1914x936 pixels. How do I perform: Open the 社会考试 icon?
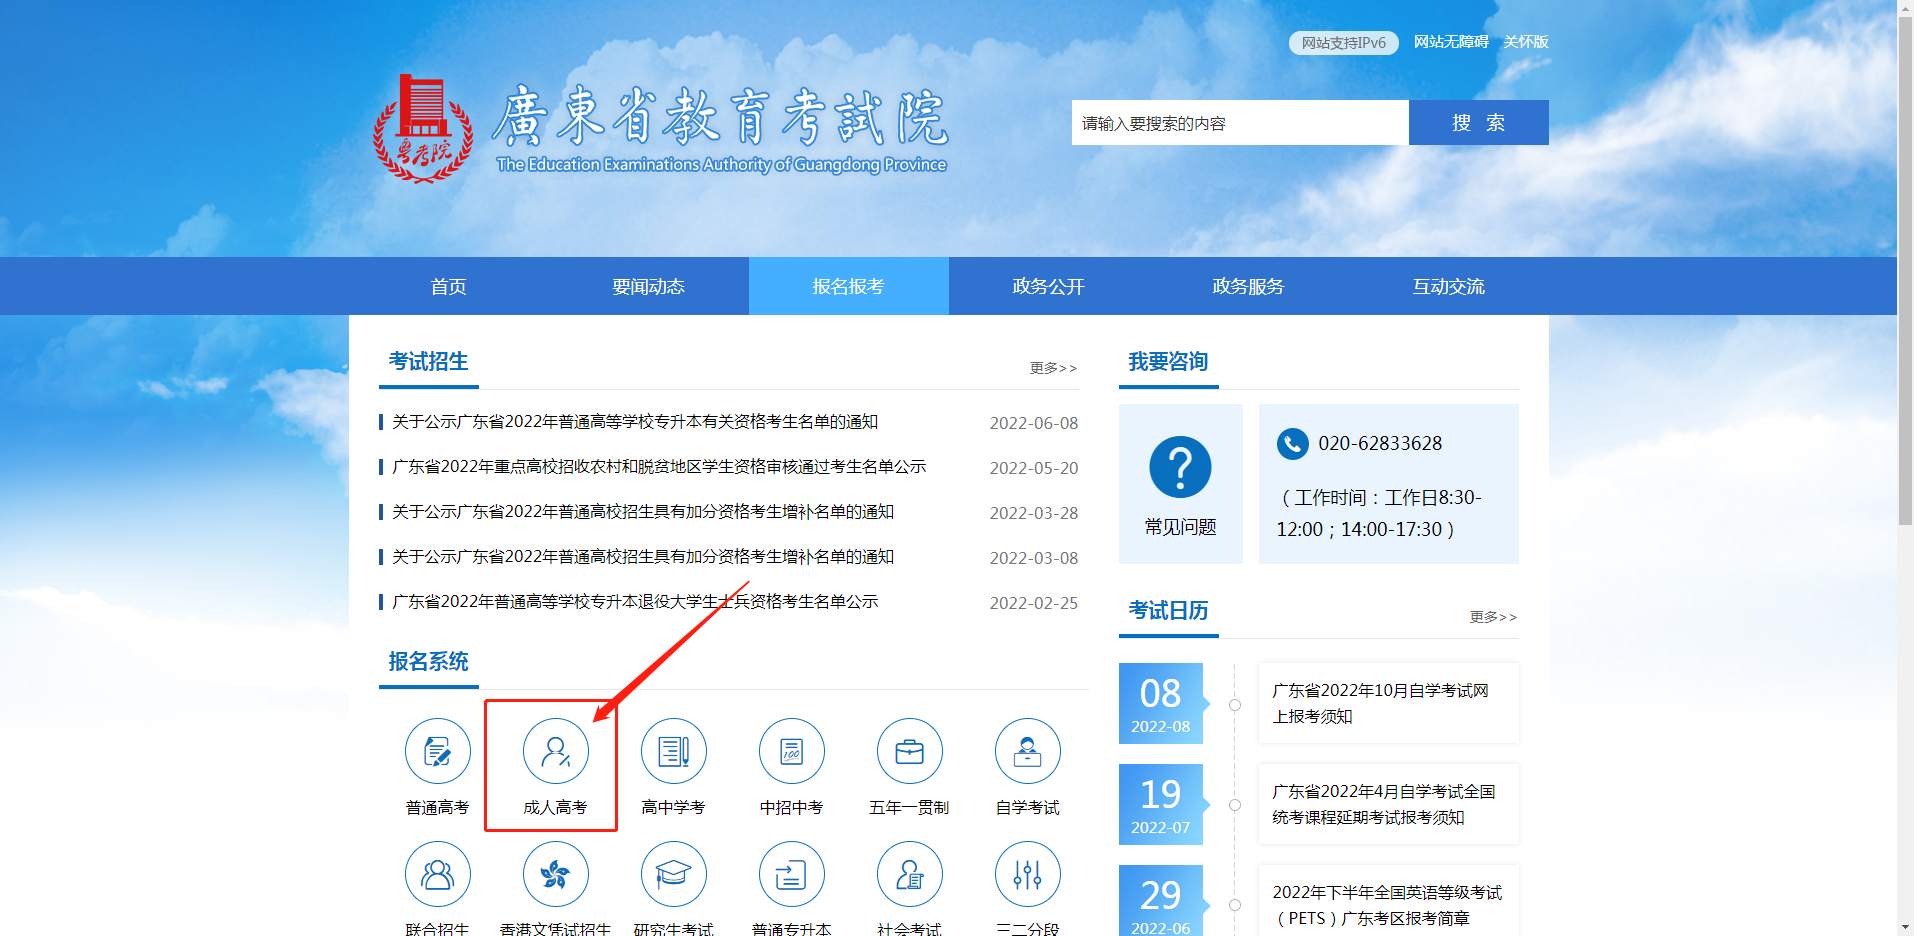tap(909, 874)
